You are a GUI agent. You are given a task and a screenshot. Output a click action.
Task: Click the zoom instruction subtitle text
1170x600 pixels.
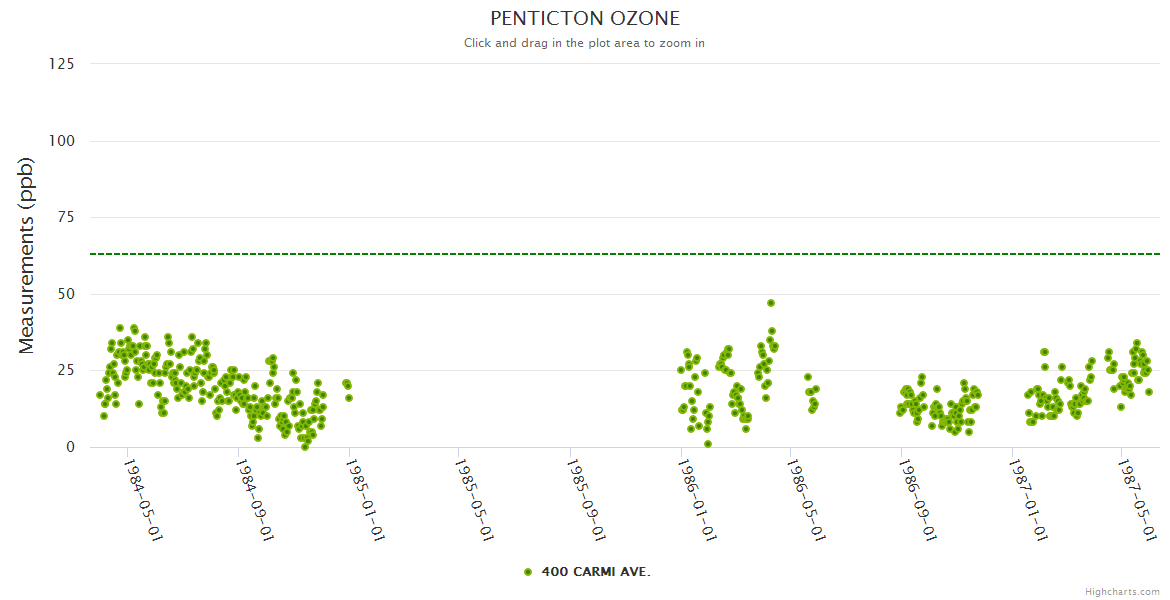tap(584, 43)
